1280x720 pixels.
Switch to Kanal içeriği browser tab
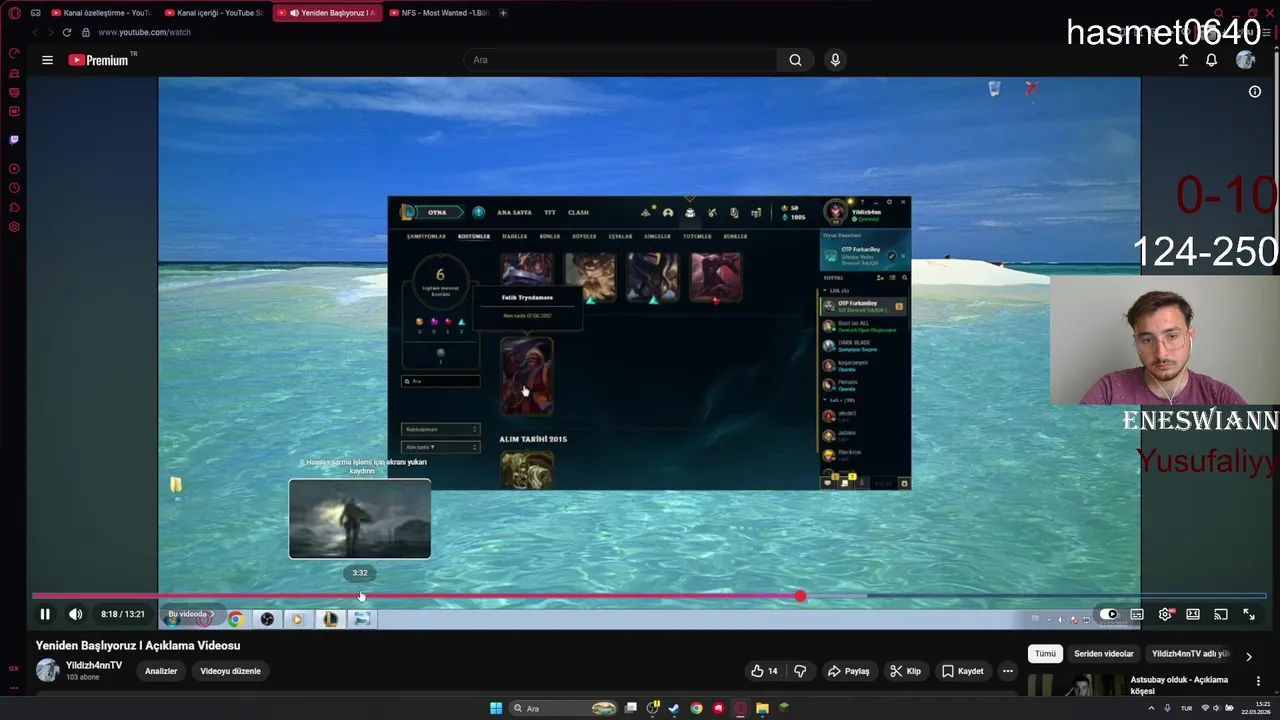coord(213,13)
